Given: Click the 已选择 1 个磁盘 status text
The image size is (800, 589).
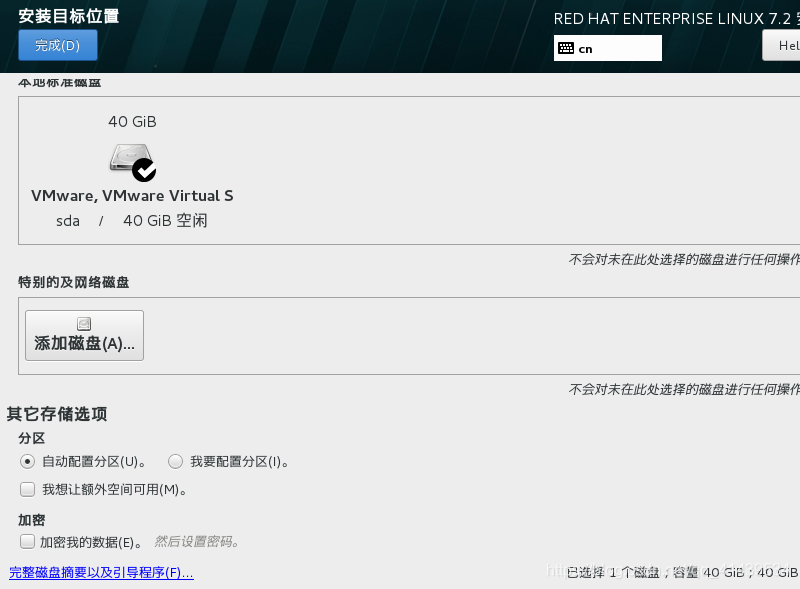Looking at the screenshot, I should (x=612, y=573).
